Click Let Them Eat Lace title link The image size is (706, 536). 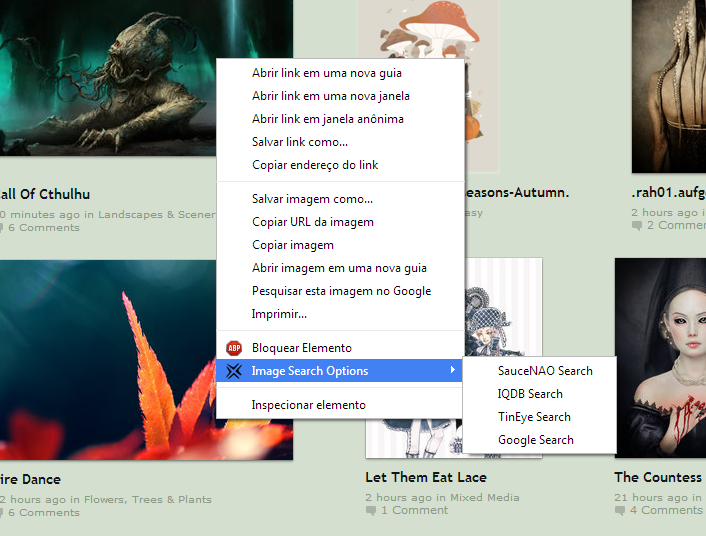point(426,477)
